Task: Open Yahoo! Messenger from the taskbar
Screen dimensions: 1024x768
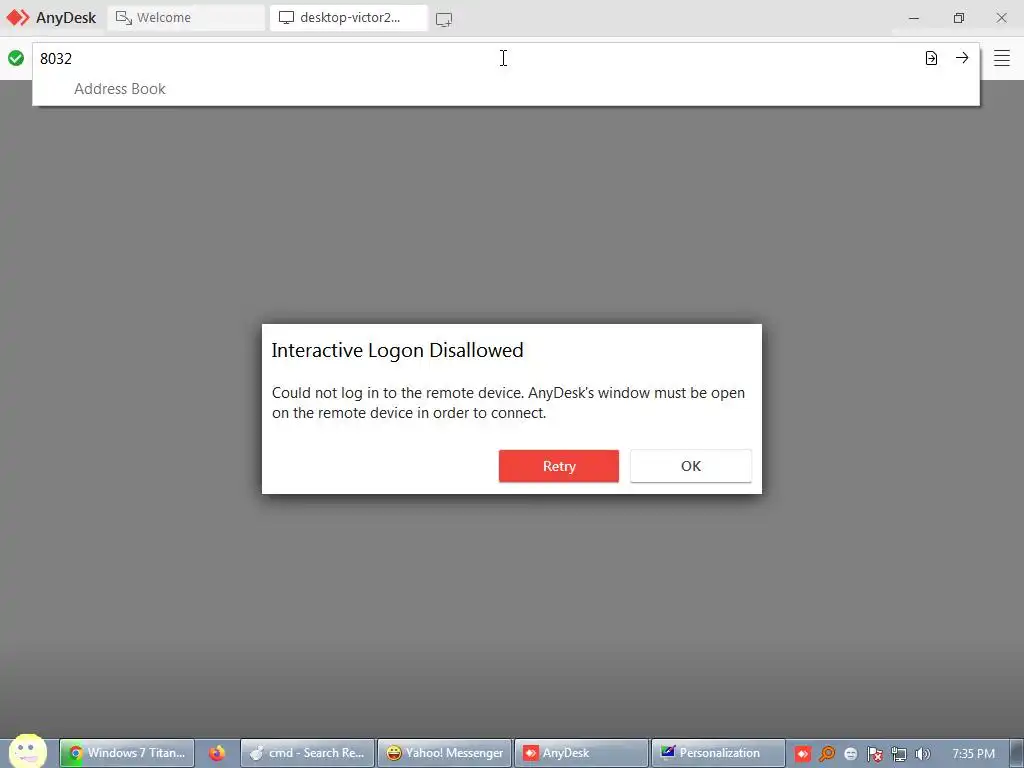Action: point(445,753)
